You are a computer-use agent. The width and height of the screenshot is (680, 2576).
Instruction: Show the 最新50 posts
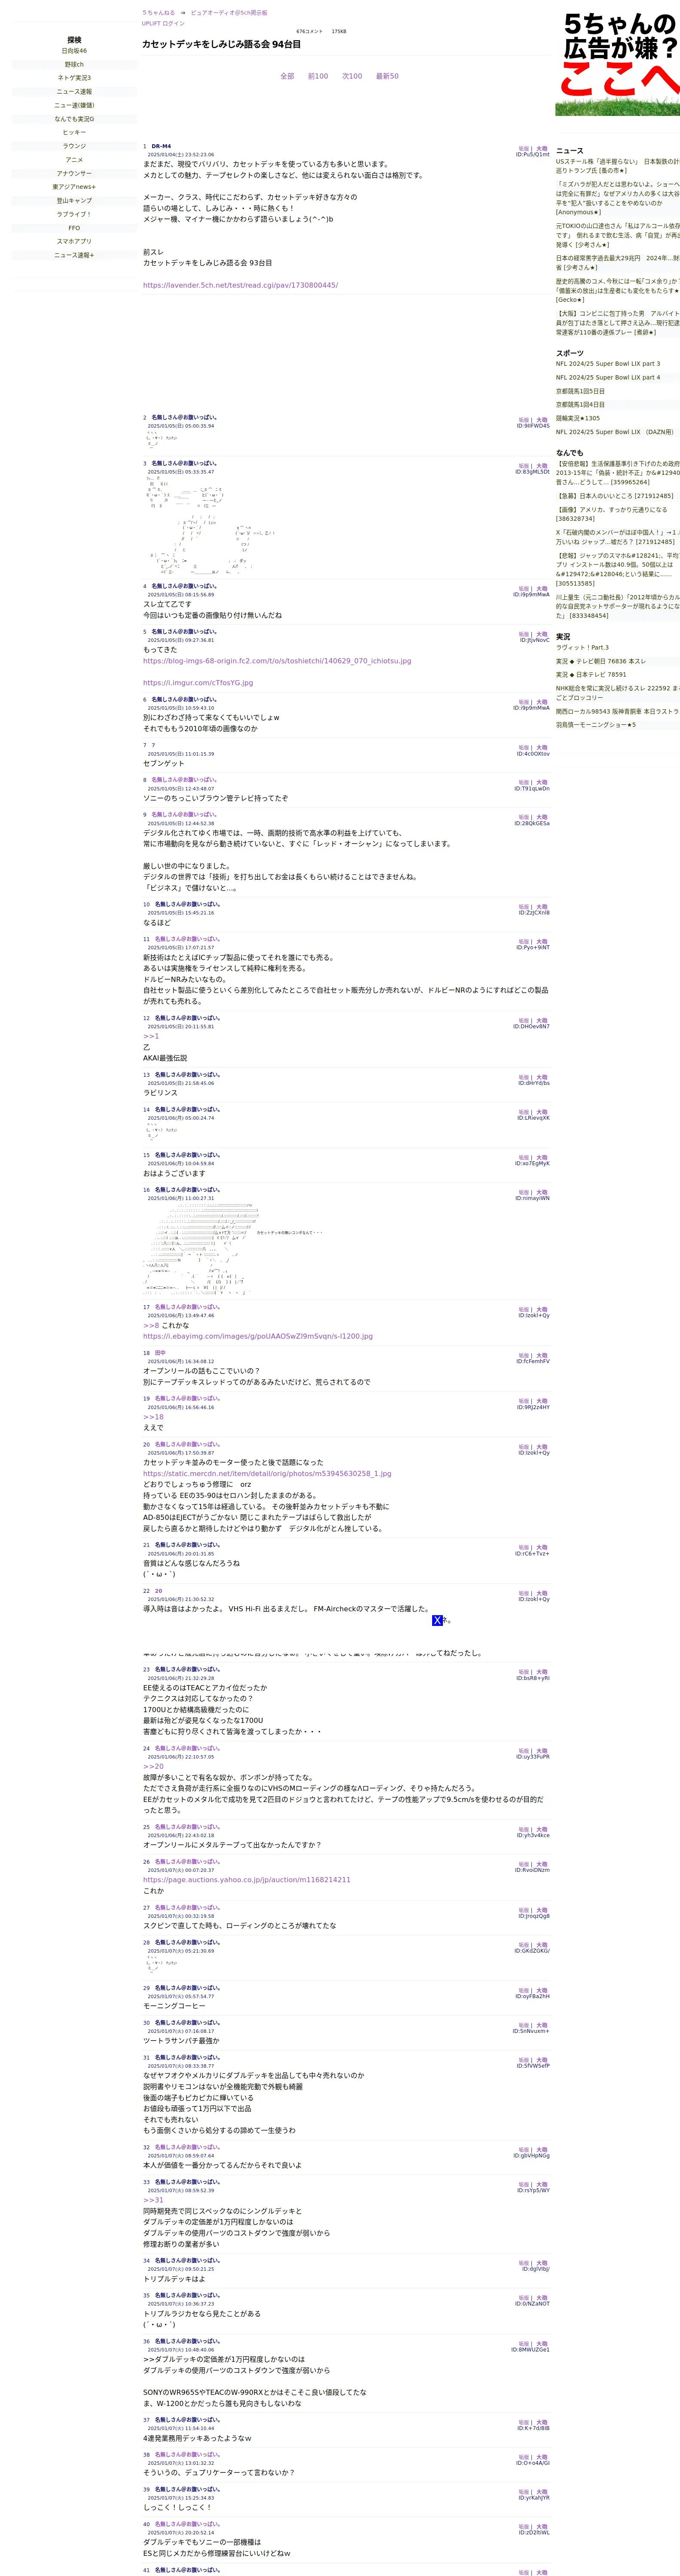tap(387, 76)
